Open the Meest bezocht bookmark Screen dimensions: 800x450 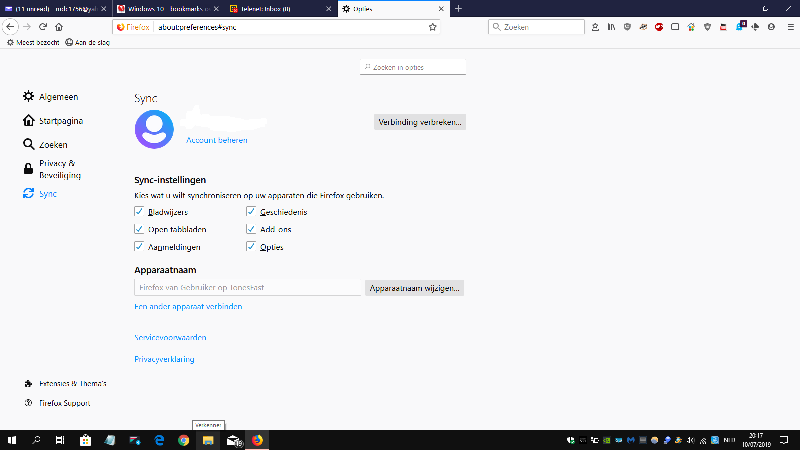click(33, 42)
